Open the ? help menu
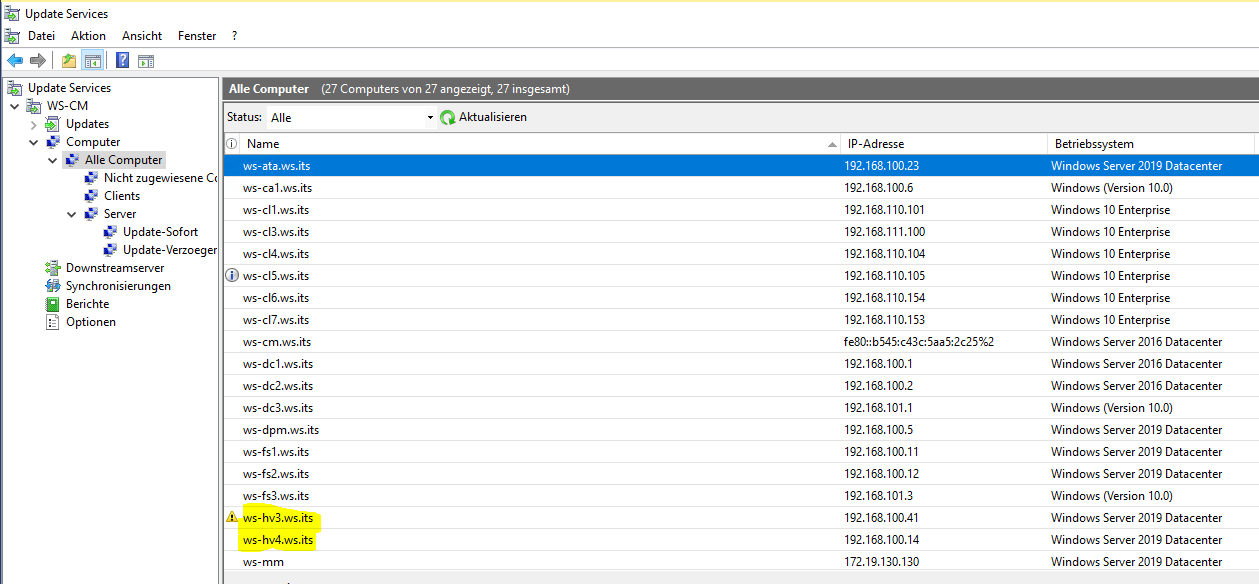 [234, 36]
